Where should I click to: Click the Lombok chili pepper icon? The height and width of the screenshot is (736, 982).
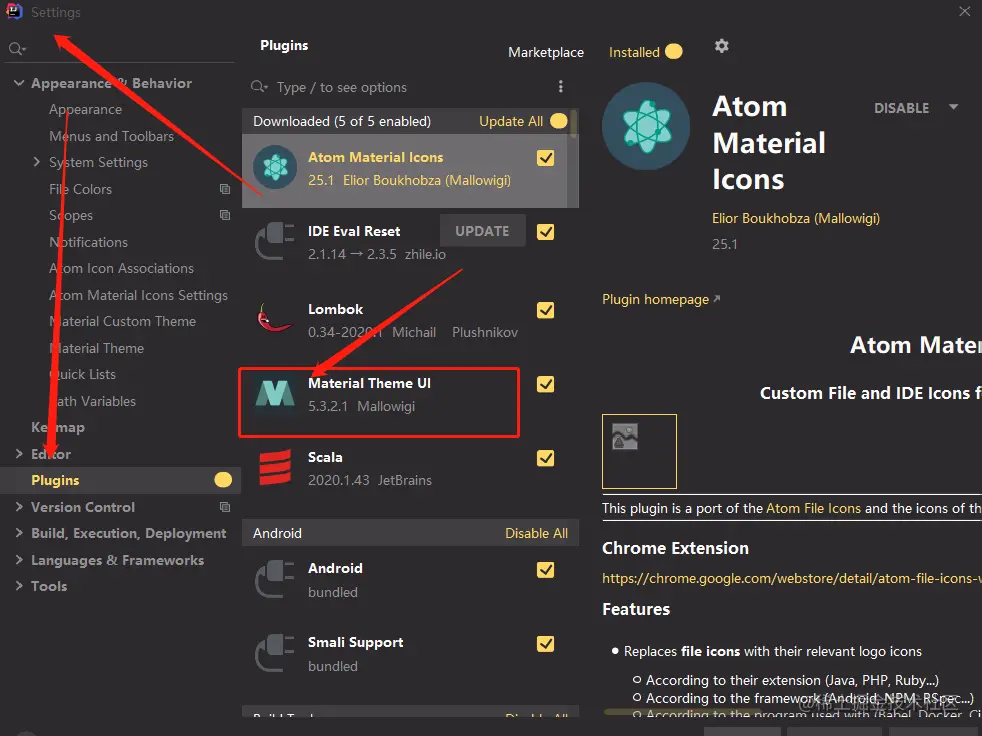point(275,317)
